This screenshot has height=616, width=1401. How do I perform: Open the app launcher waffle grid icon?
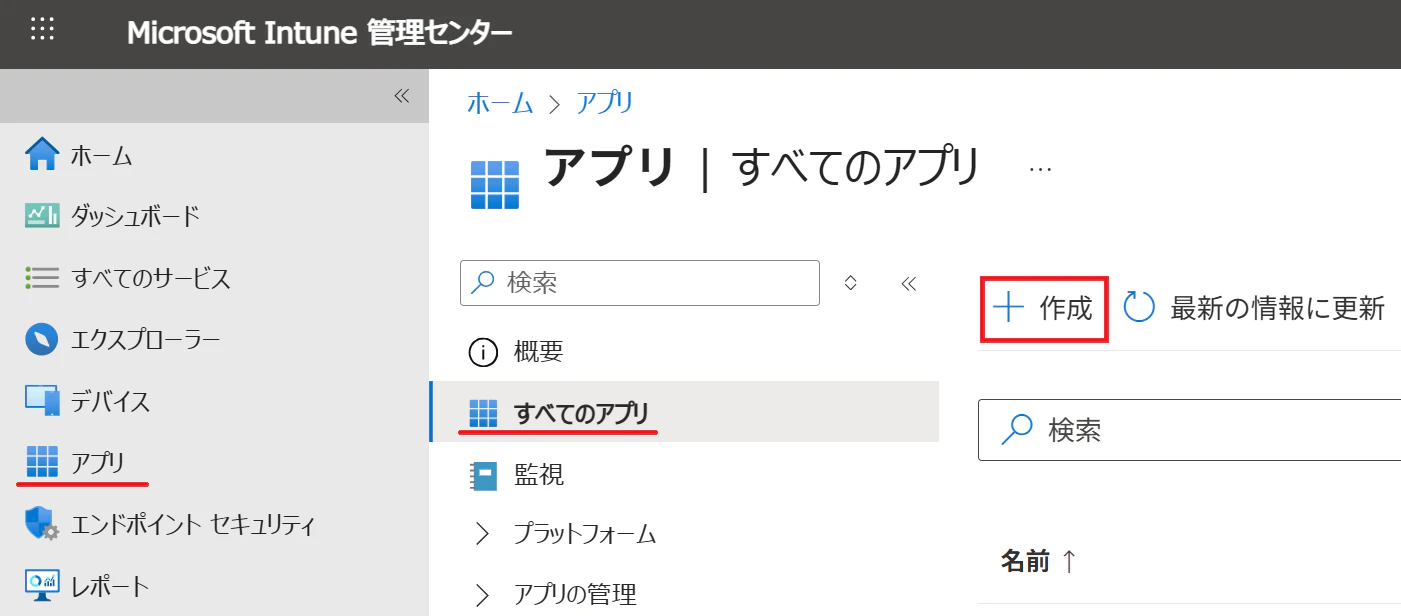42,30
